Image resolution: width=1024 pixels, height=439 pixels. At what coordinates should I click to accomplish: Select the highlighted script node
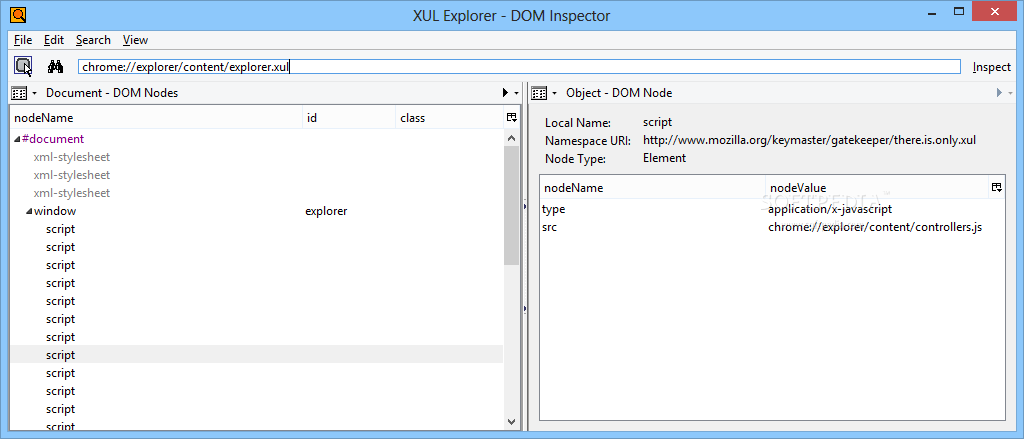(257, 355)
